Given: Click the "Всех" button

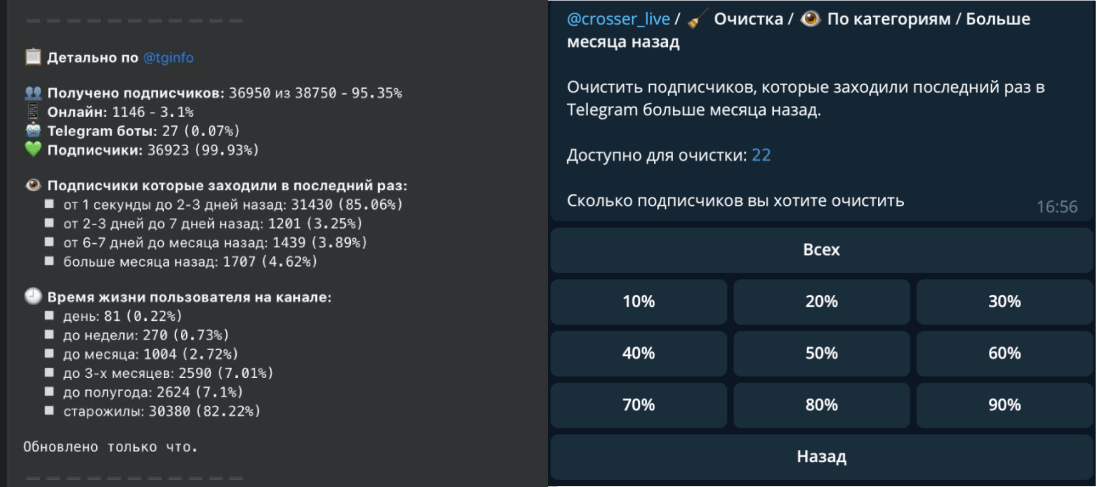Looking at the screenshot, I should (x=821, y=250).
